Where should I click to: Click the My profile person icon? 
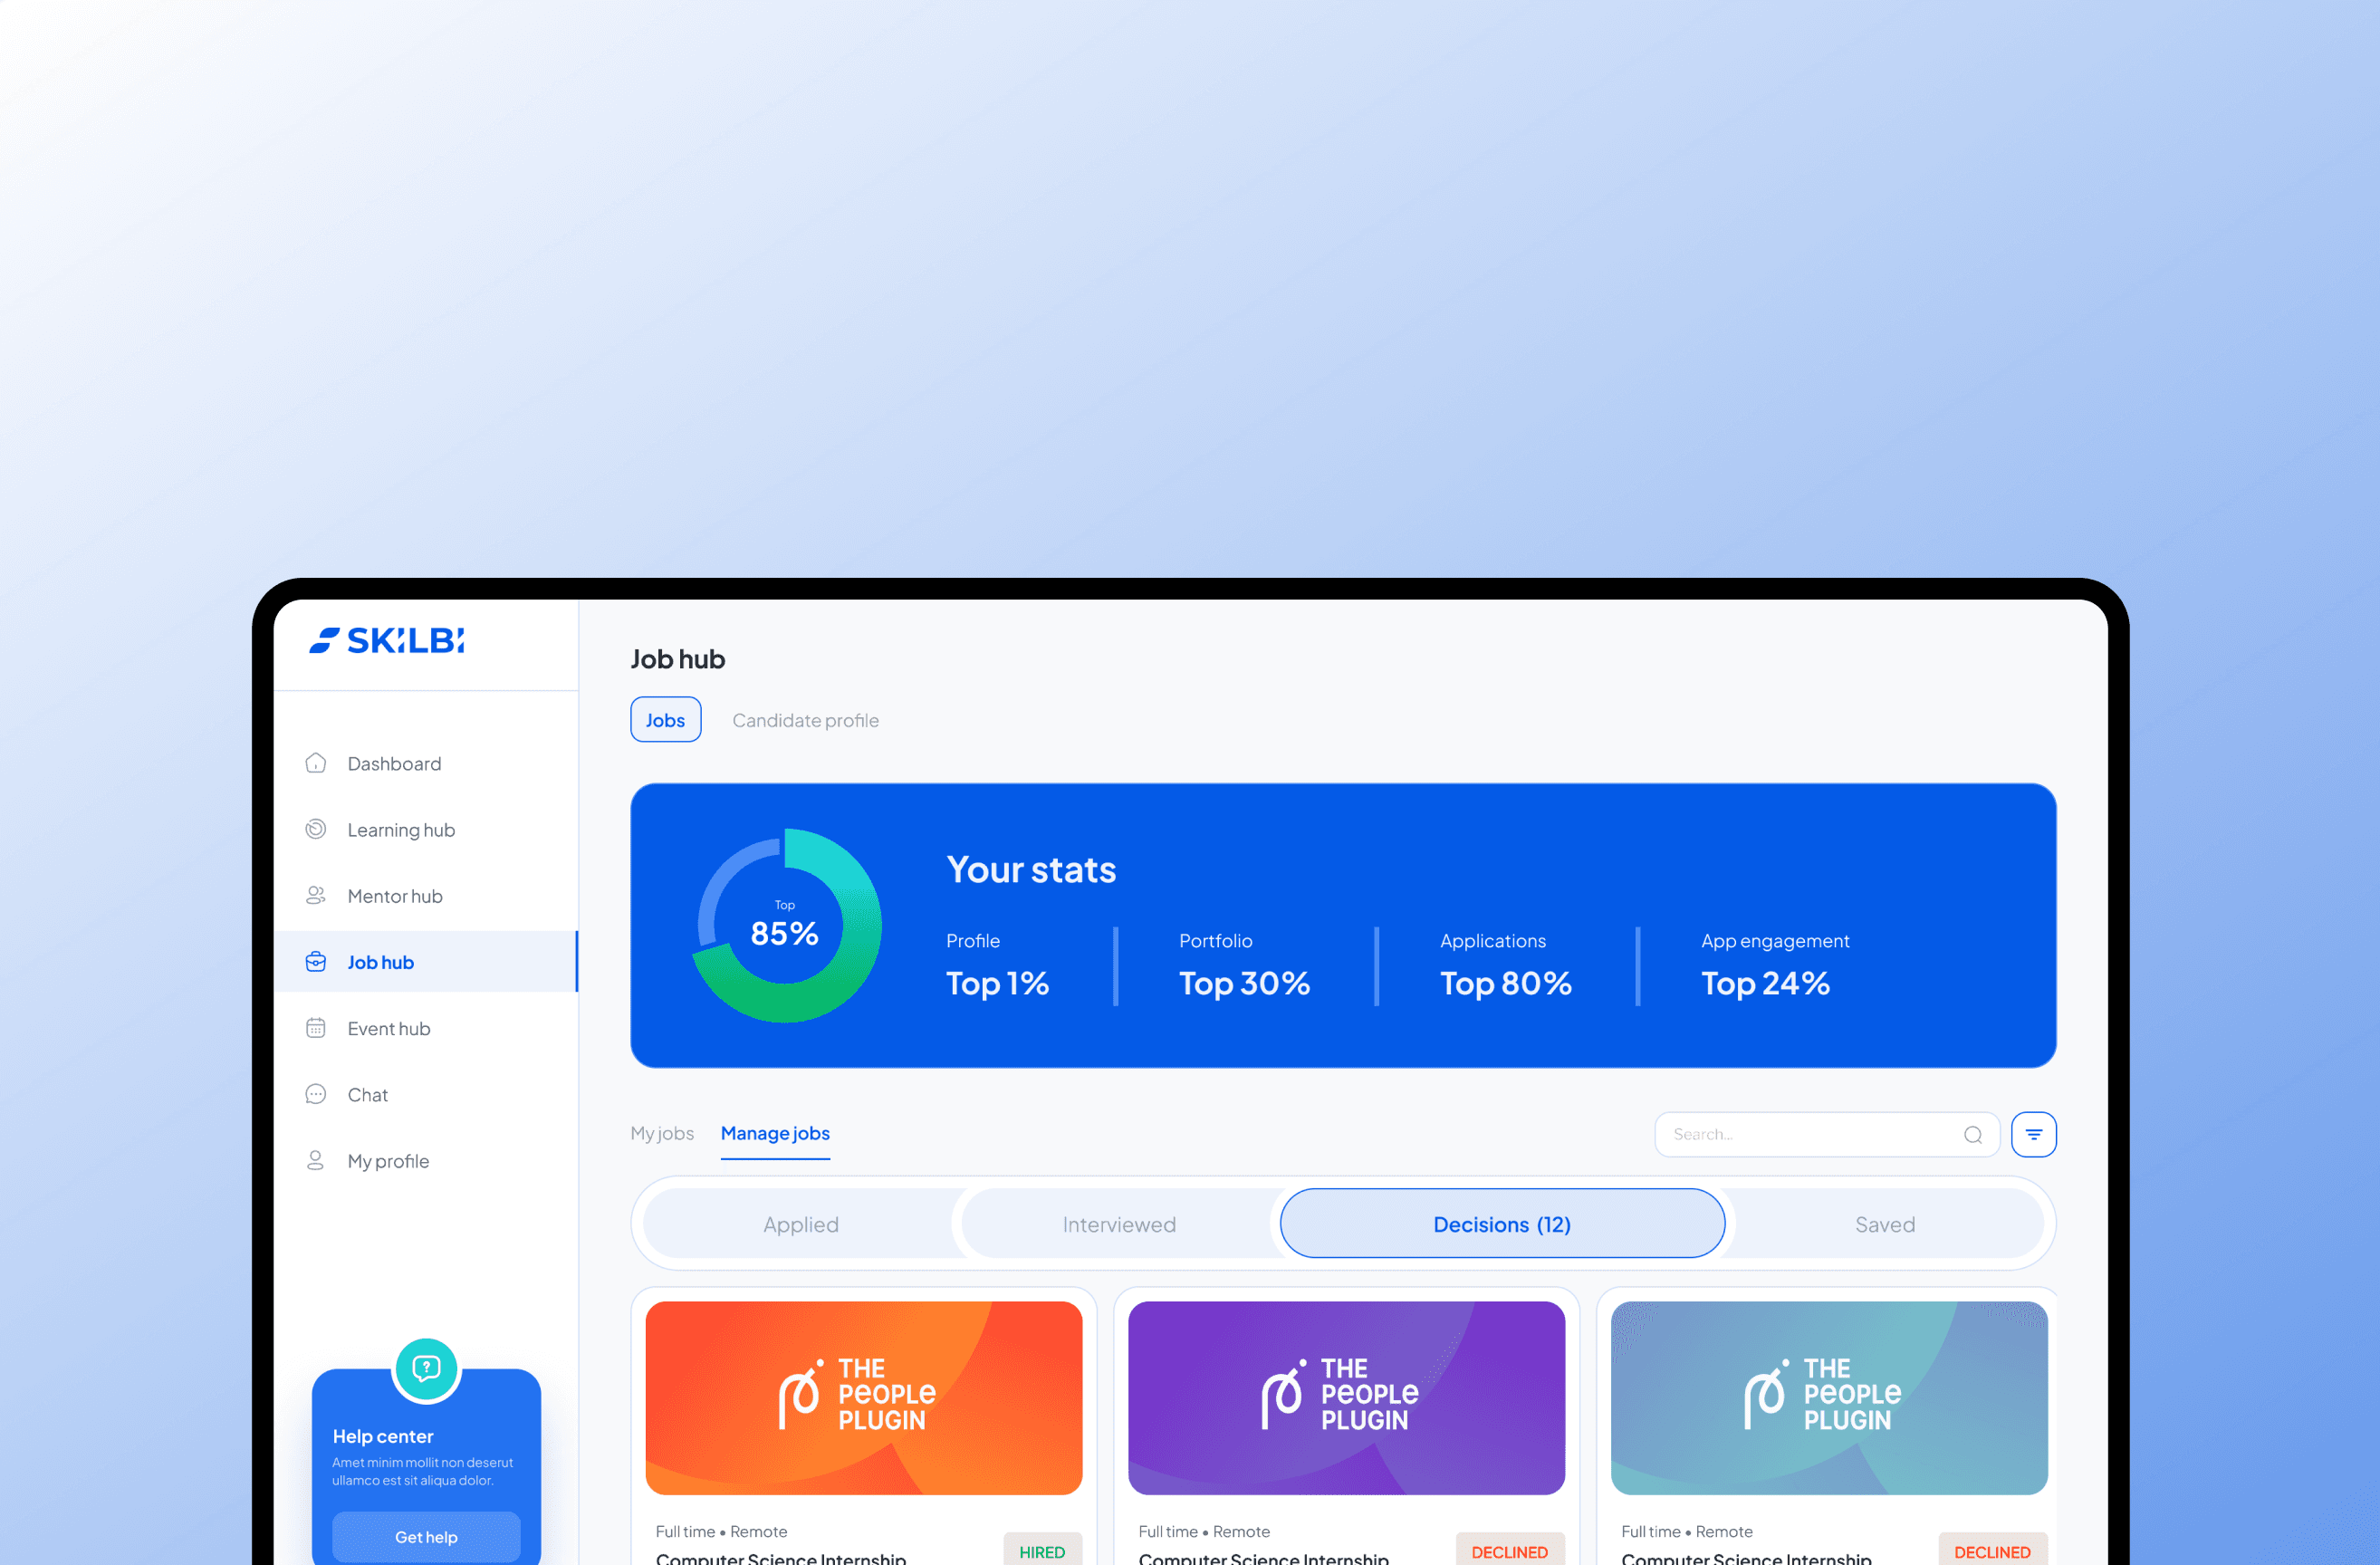pos(316,1160)
